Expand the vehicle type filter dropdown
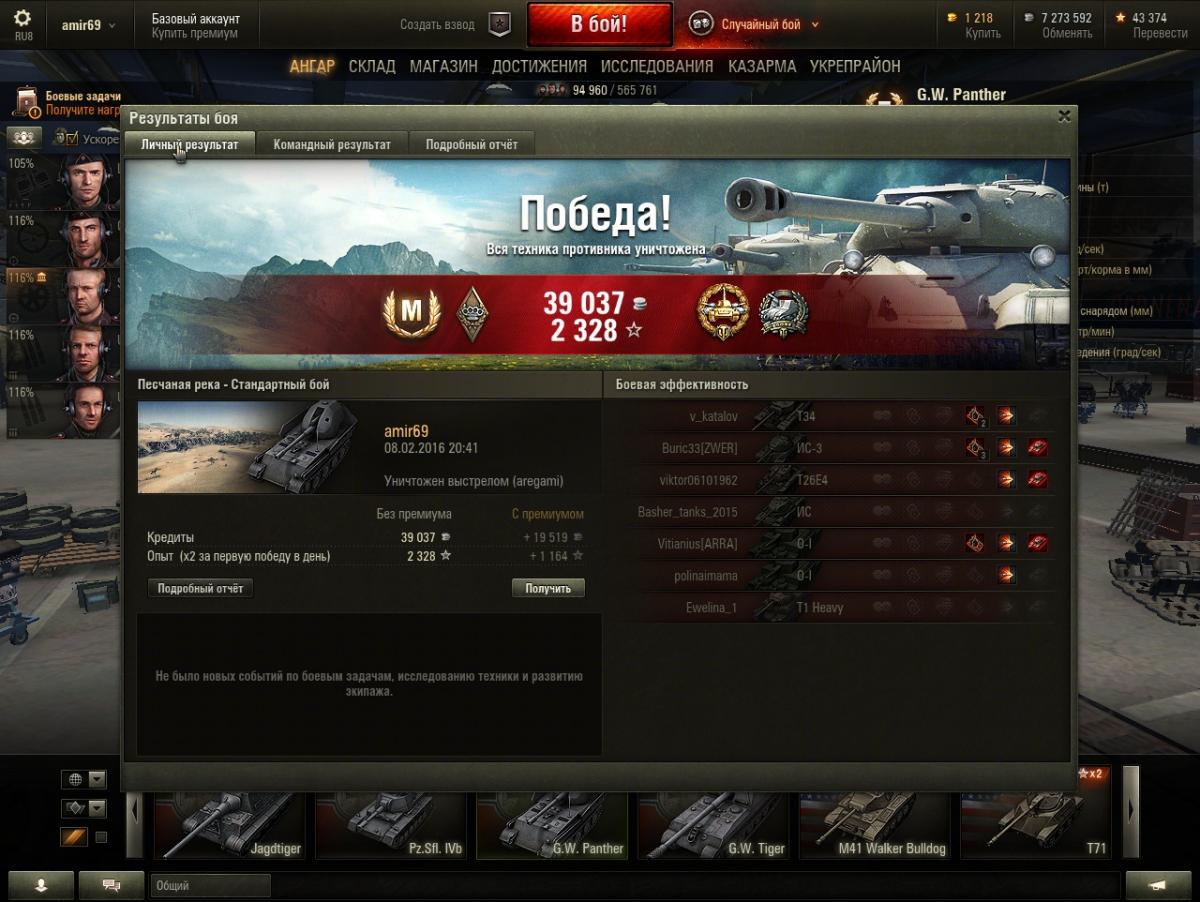This screenshot has width=1200, height=902. click(x=97, y=808)
